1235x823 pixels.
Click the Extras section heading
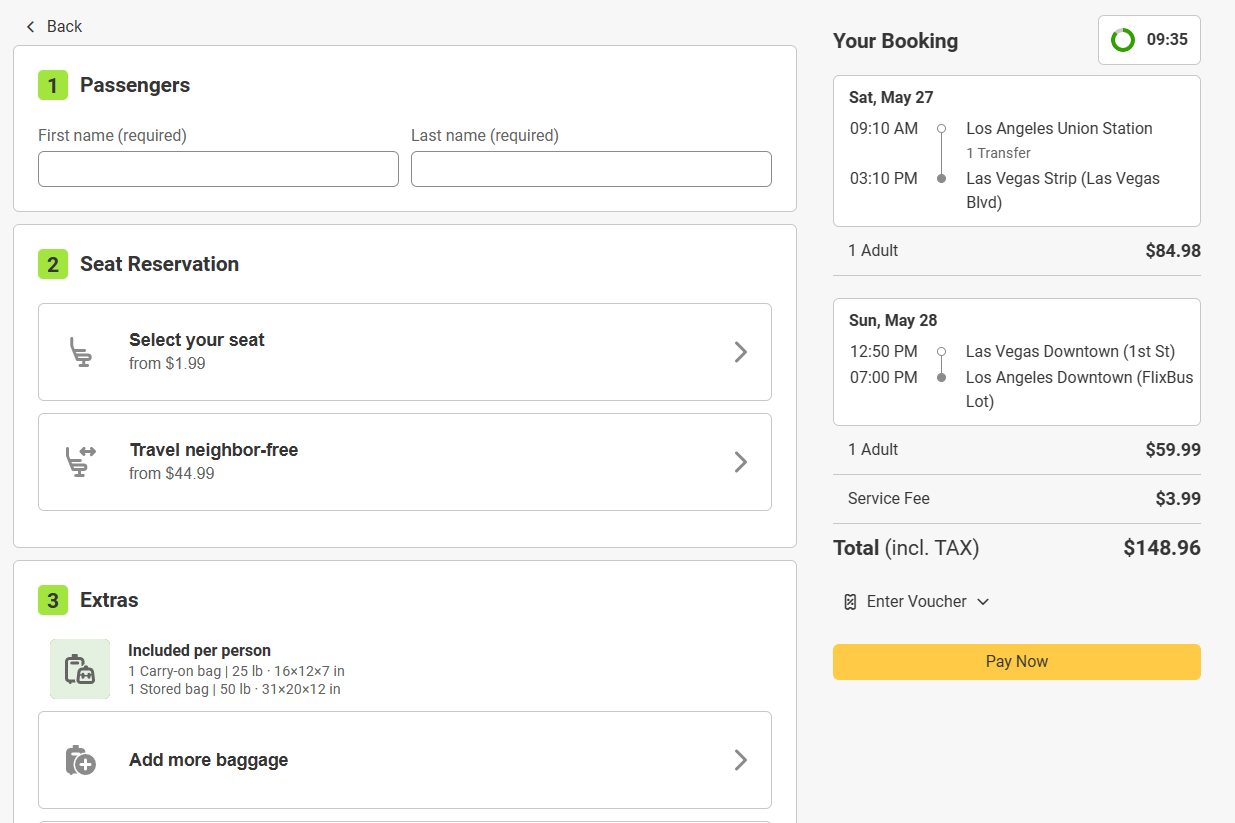tap(109, 600)
